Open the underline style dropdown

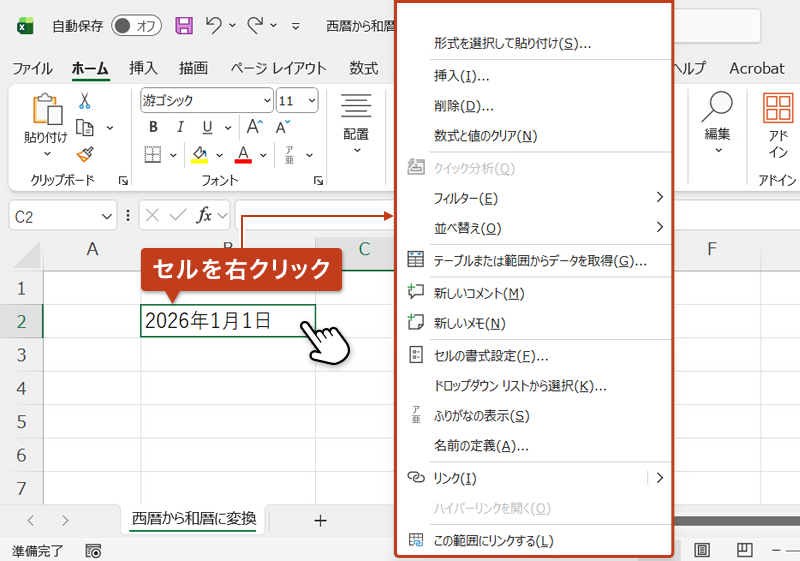click(228, 128)
